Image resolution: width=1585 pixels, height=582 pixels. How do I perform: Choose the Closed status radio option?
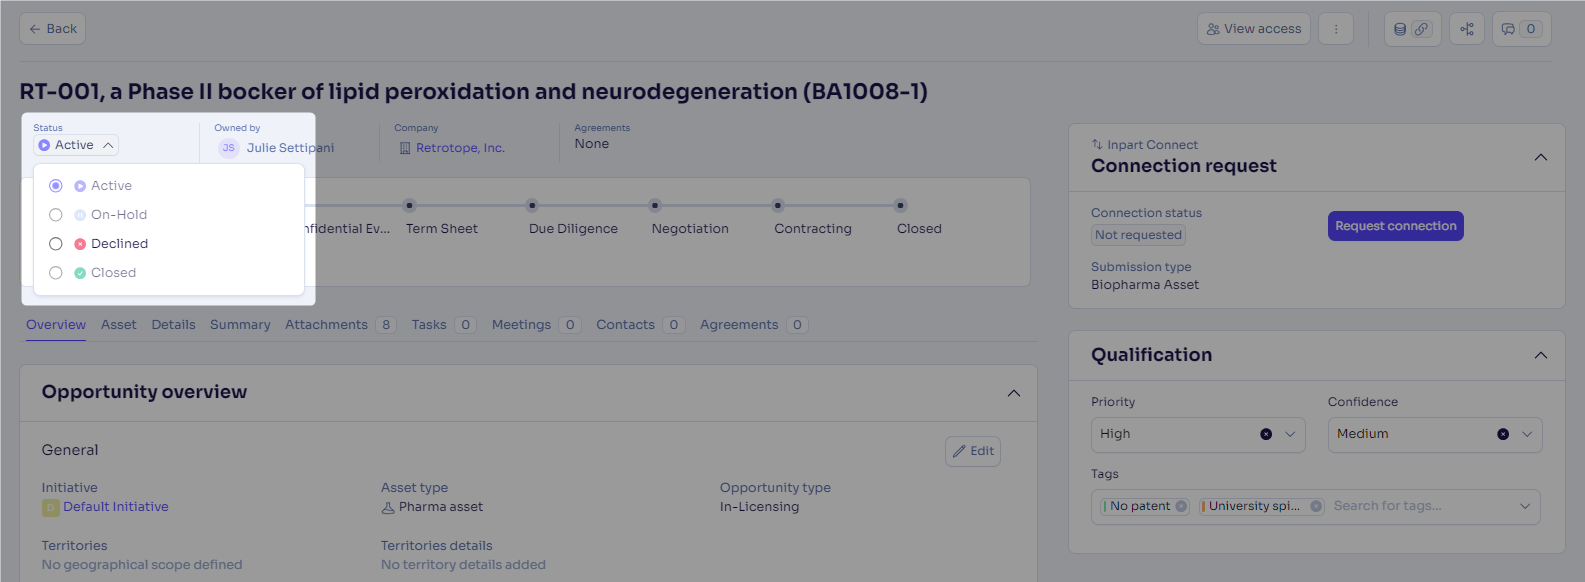tap(56, 273)
